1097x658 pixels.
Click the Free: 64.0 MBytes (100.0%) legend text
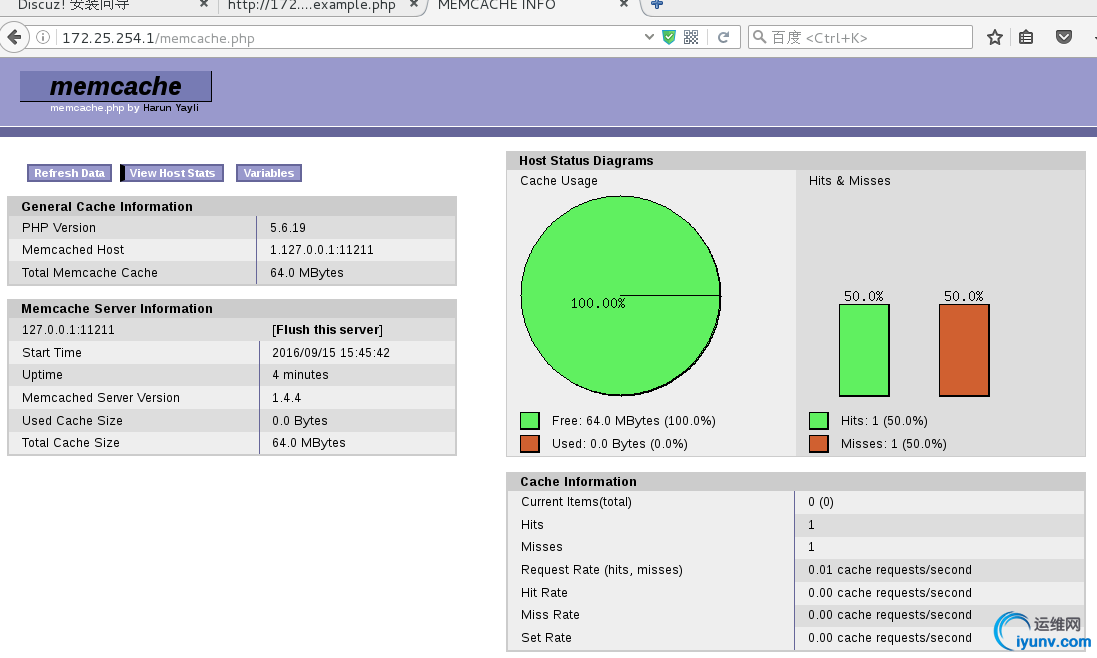tap(633, 420)
